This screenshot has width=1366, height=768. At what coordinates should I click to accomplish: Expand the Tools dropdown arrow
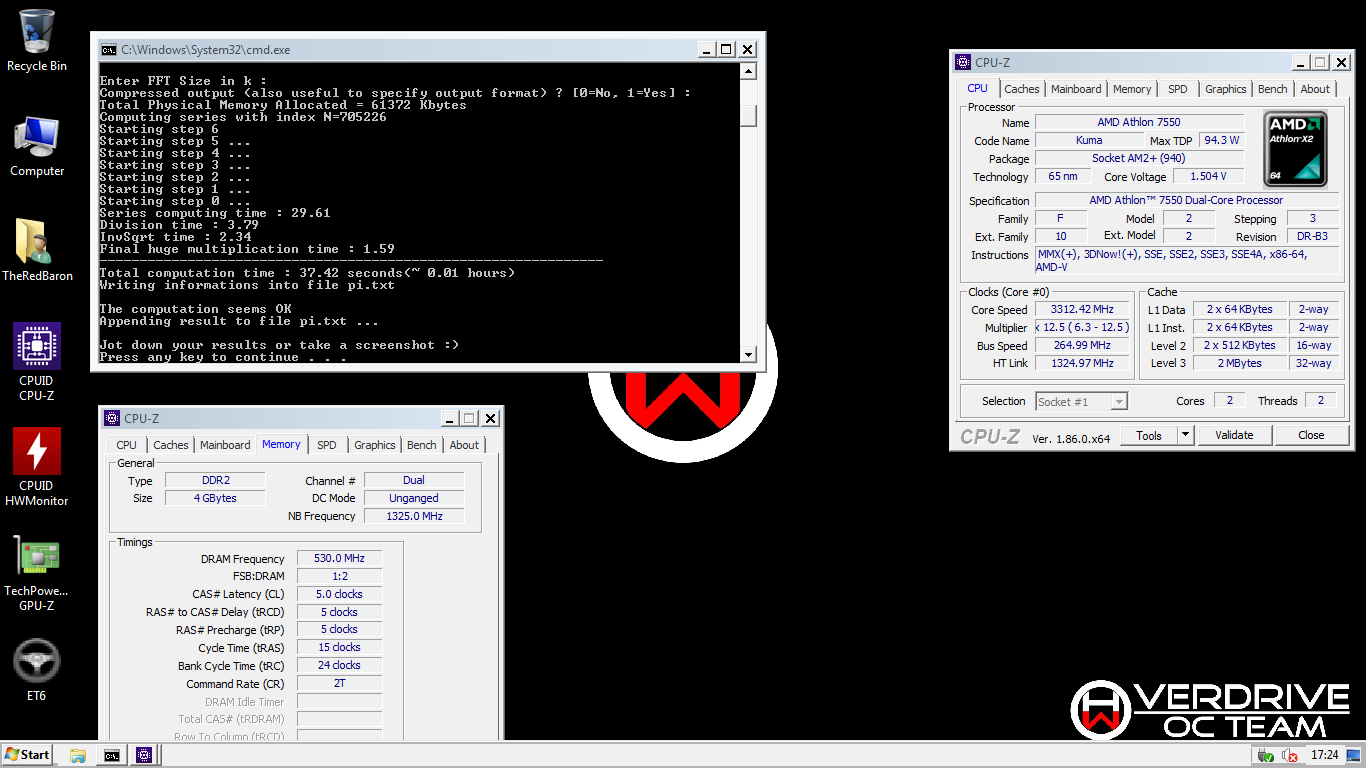click(x=1185, y=435)
